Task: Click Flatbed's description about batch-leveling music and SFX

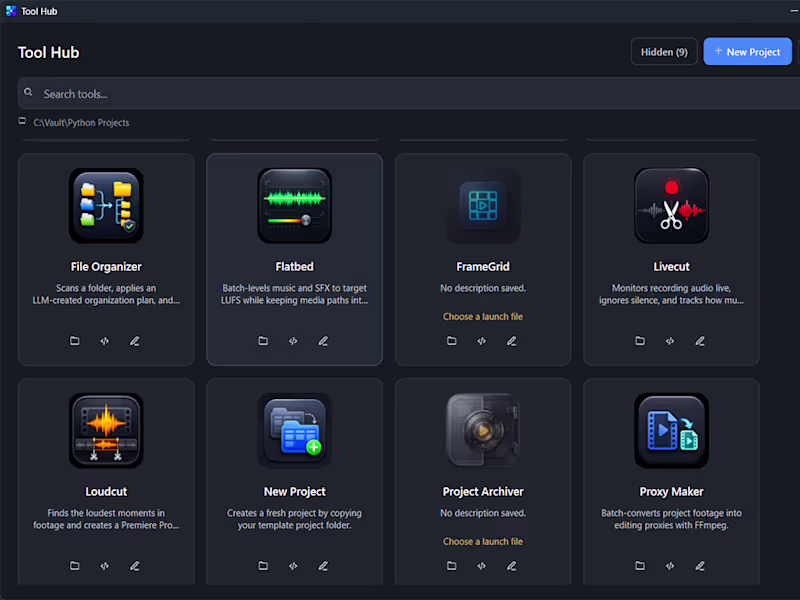Action: coord(294,294)
